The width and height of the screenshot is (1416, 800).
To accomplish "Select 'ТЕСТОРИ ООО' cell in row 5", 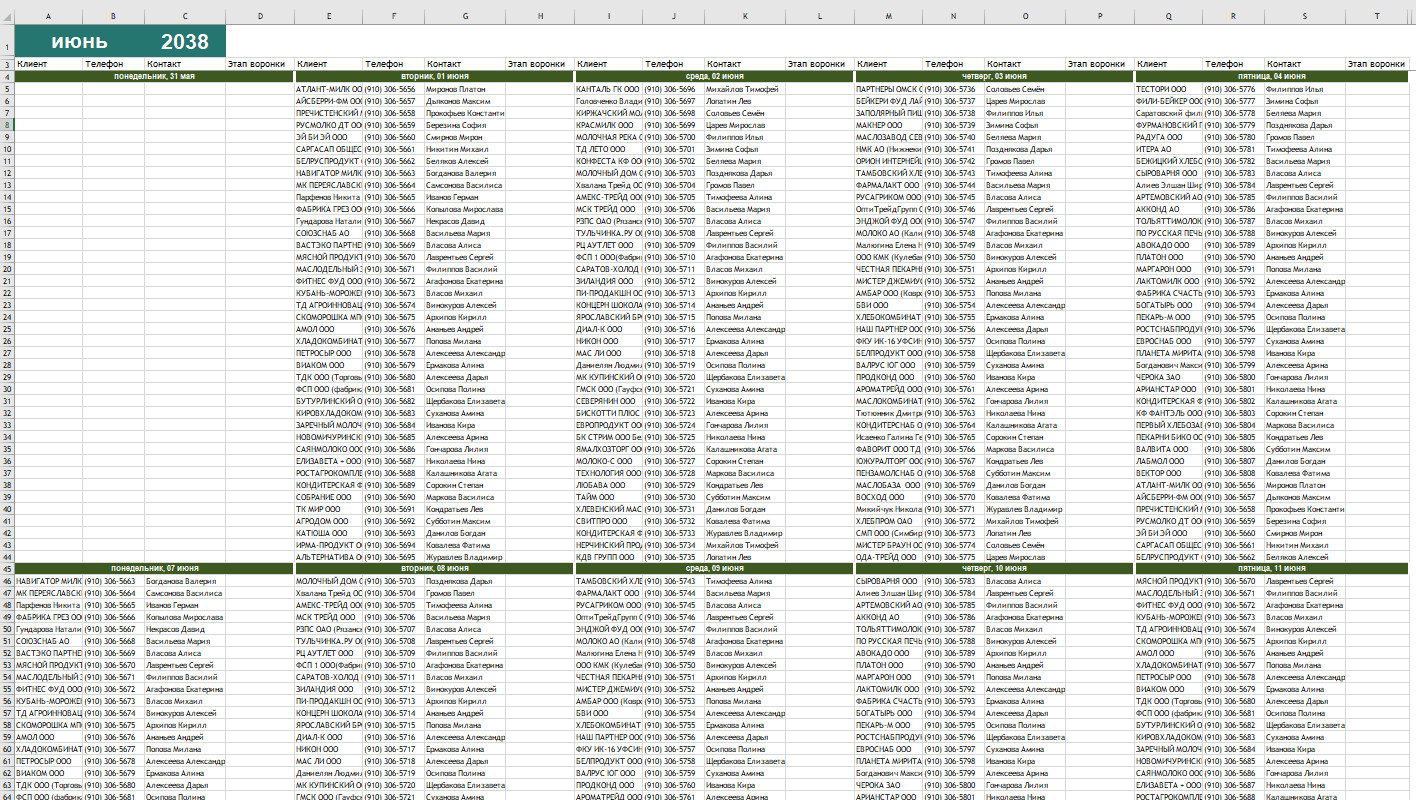I will pyautogui.click(x=1168, y=88).
